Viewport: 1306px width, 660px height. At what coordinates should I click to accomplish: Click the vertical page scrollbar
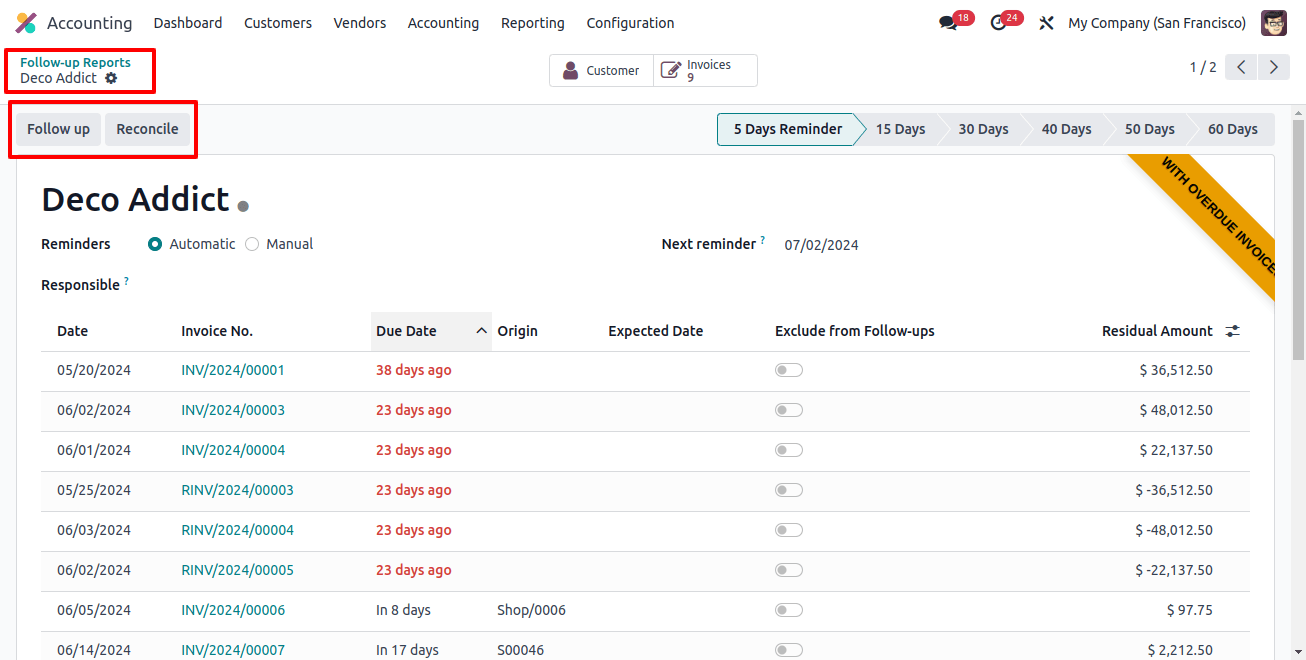tap(1298, 240)
